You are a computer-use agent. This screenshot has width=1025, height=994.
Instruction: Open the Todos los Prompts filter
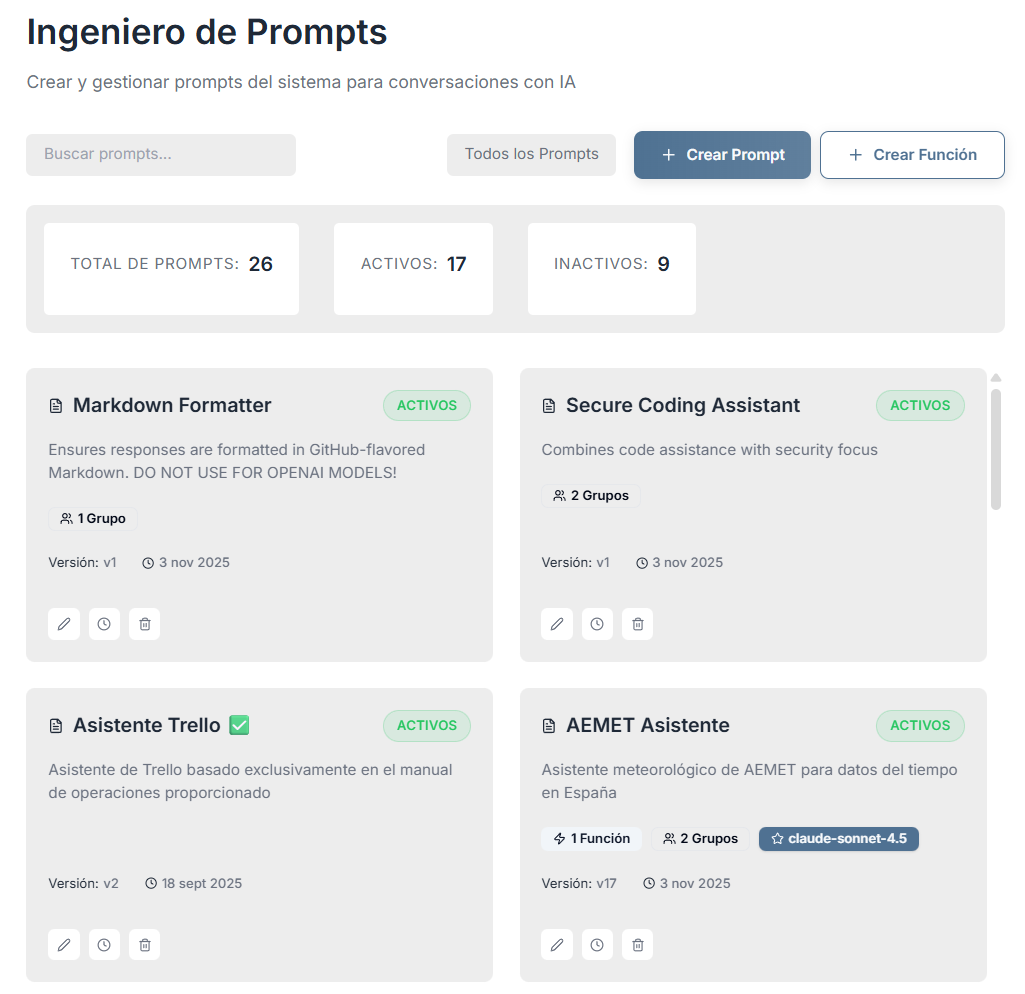[531, 154]
